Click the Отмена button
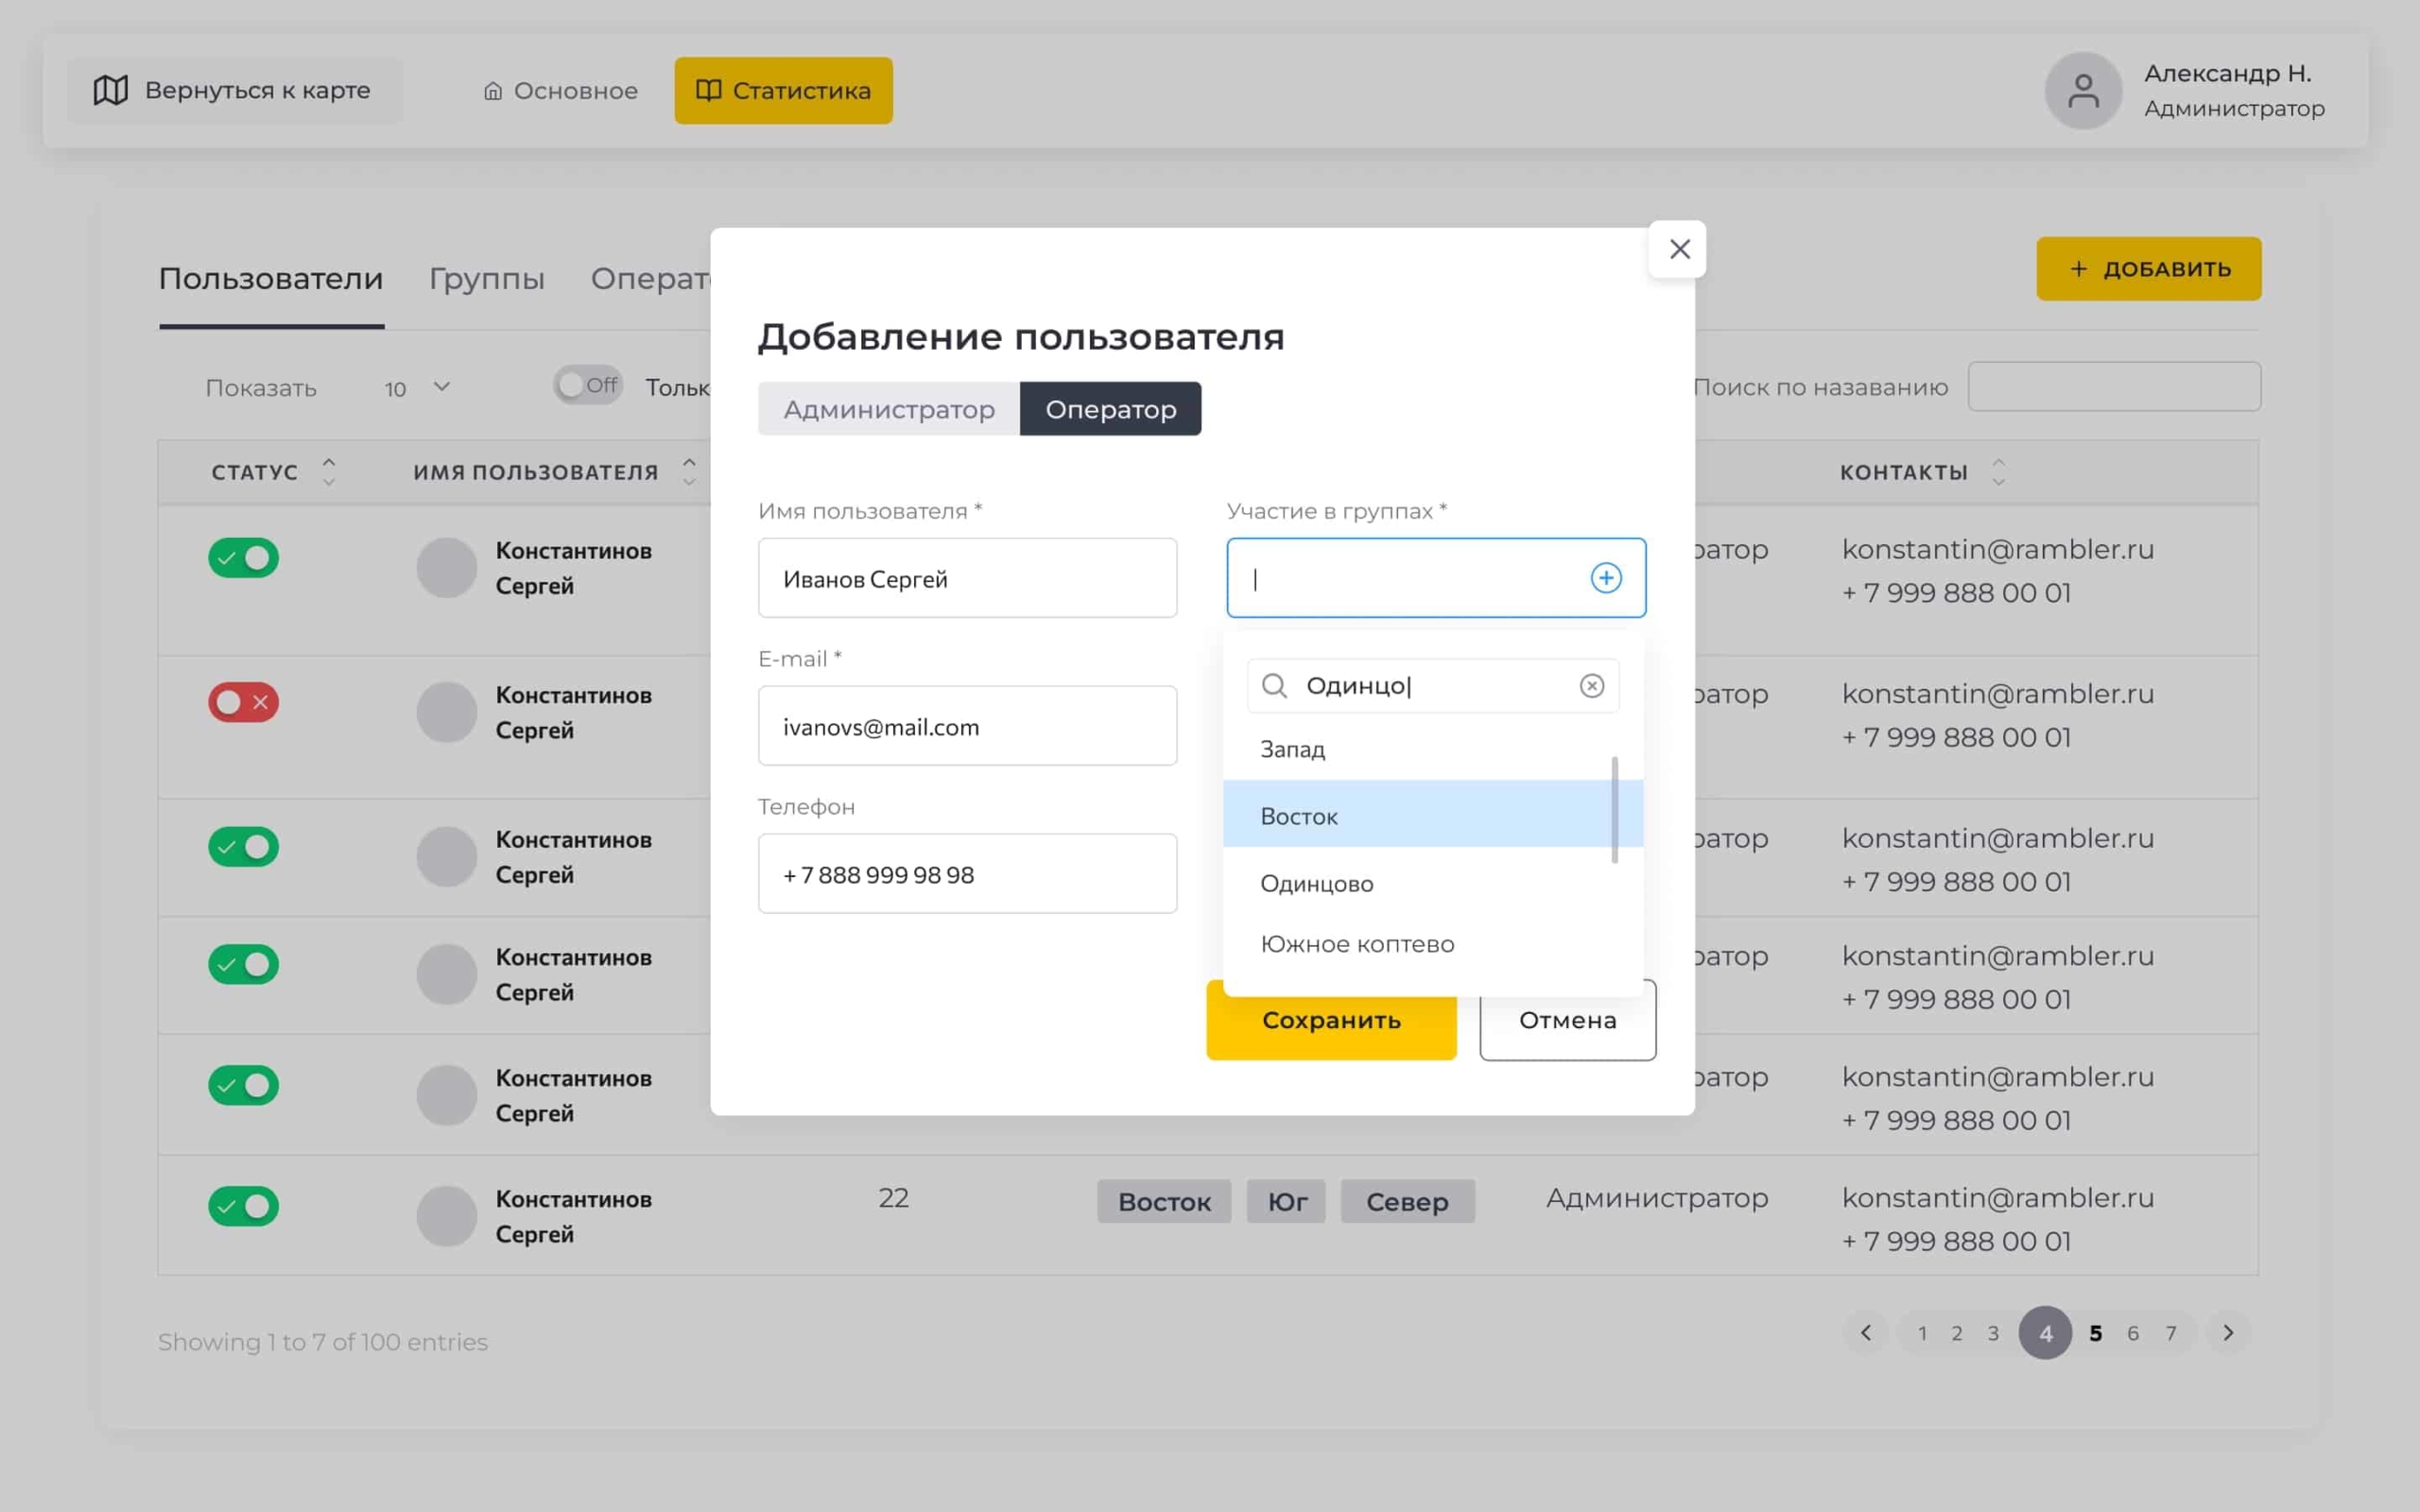Screen dimensions: 2420x1512 tap(1567, 1019)
